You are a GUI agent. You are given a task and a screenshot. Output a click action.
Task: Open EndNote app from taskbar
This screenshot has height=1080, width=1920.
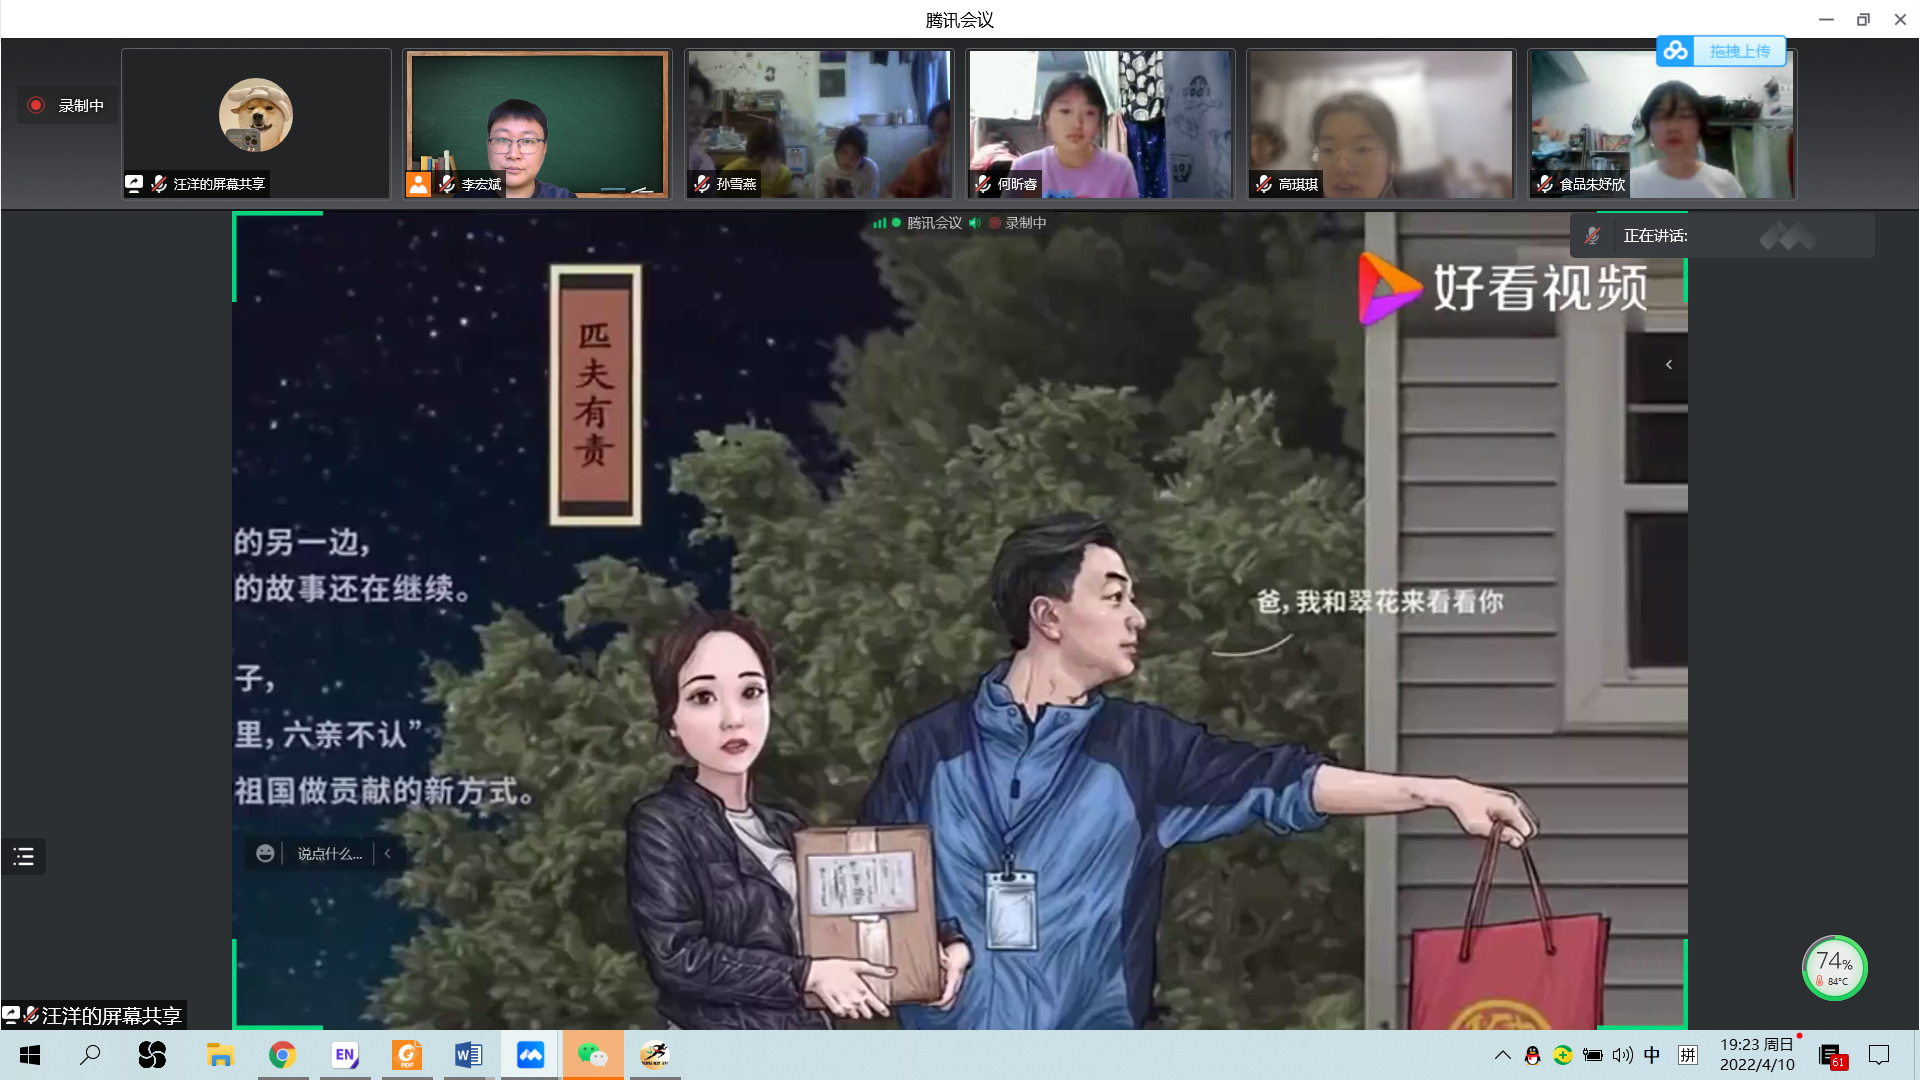point(345,1055)
